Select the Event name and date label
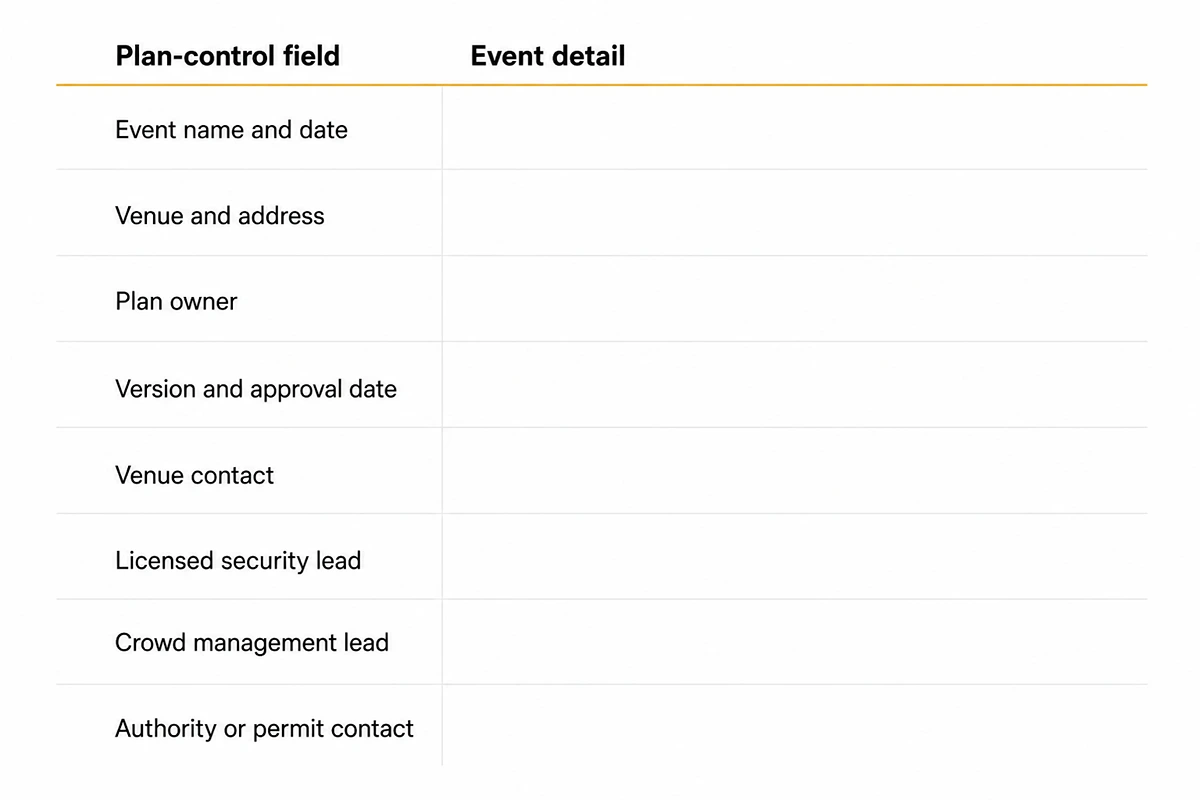The height and width of the screenshot is (800, 1200). pos(231,130)
